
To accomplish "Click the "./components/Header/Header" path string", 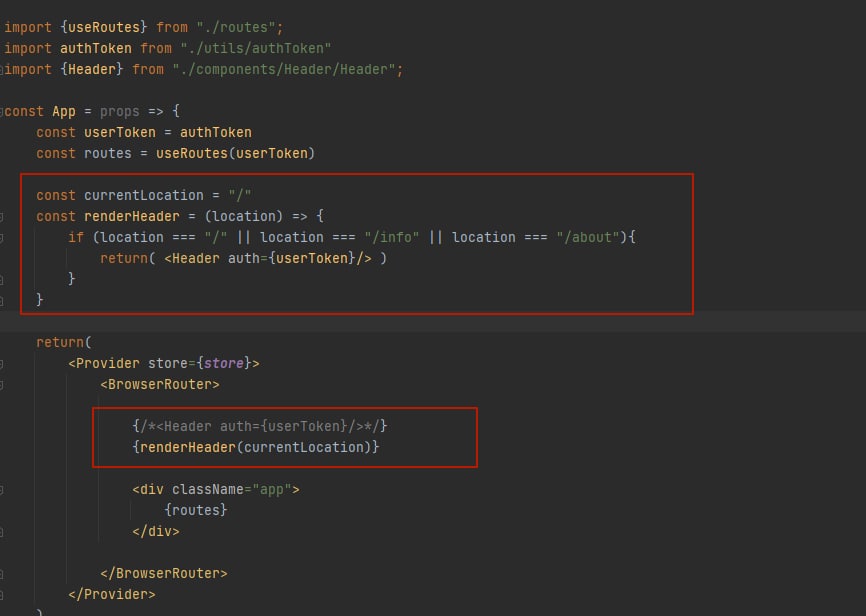I will coord(284,69).
